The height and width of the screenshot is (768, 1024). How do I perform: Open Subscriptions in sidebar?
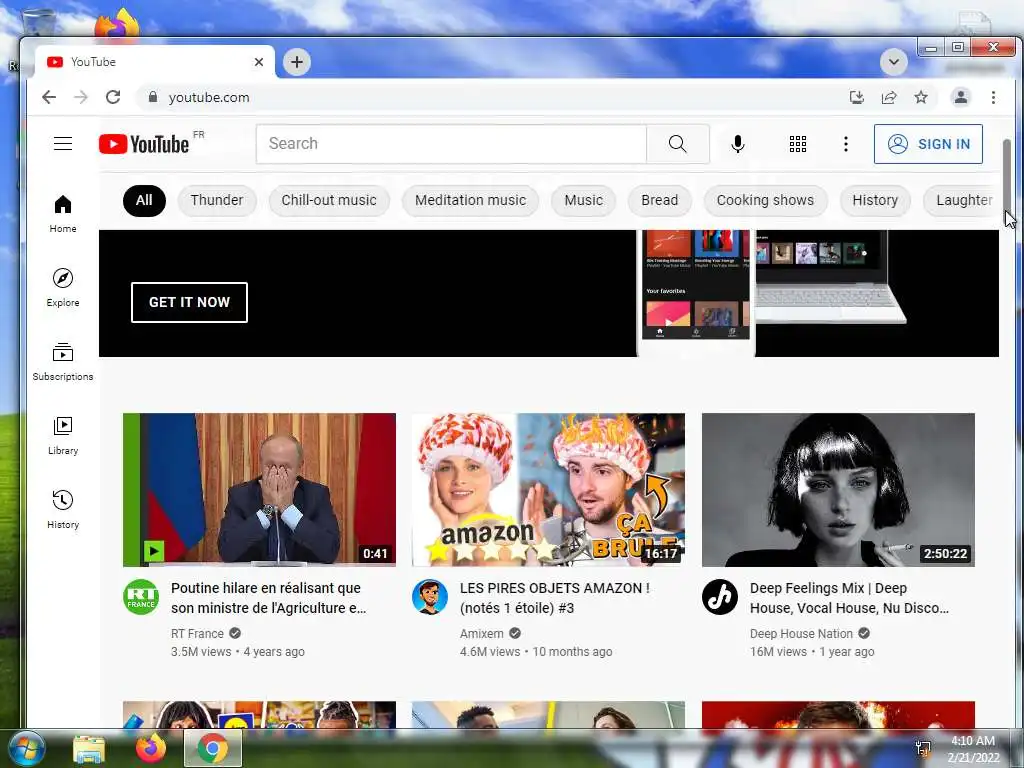point(63,362)
